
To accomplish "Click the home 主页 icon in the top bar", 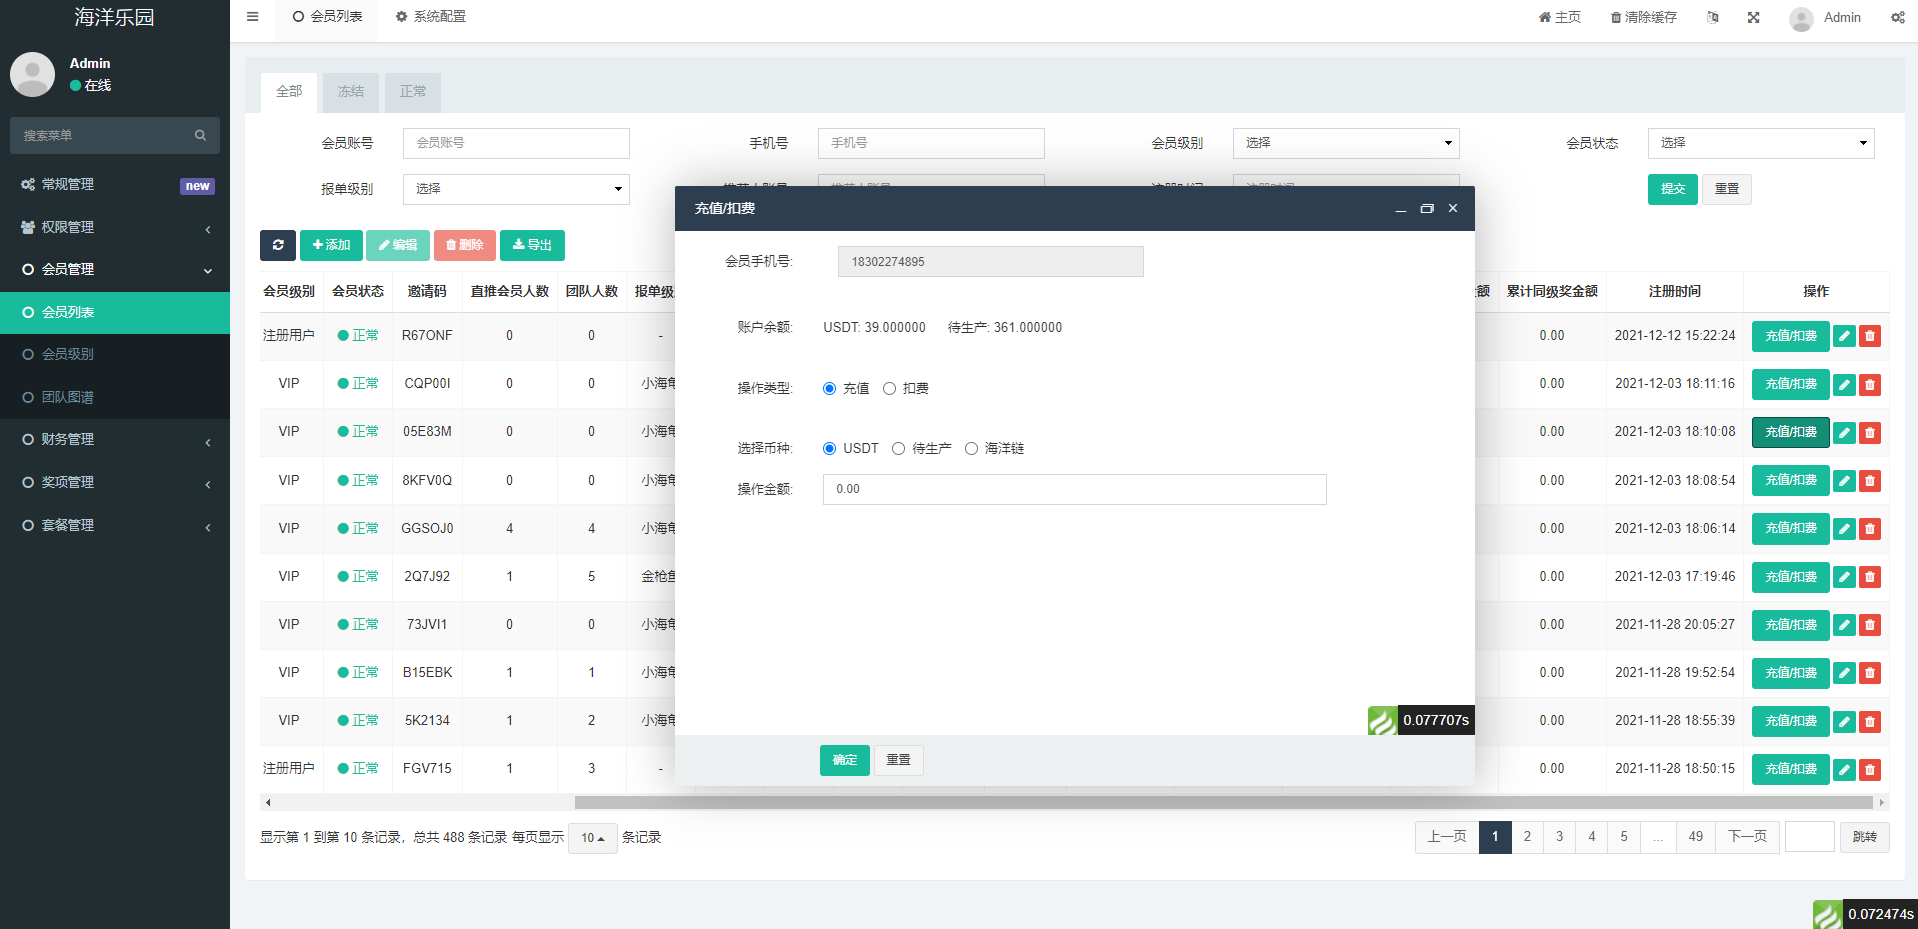I will pos(1558,17).
